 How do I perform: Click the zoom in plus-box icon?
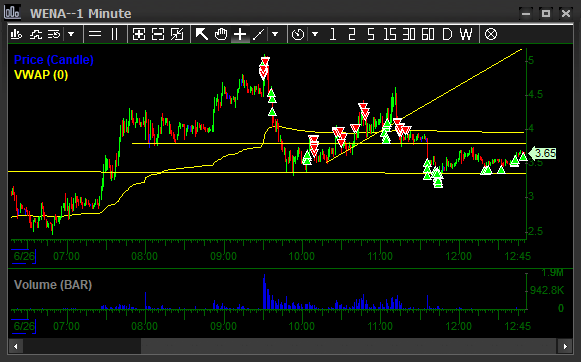[139, 34]
